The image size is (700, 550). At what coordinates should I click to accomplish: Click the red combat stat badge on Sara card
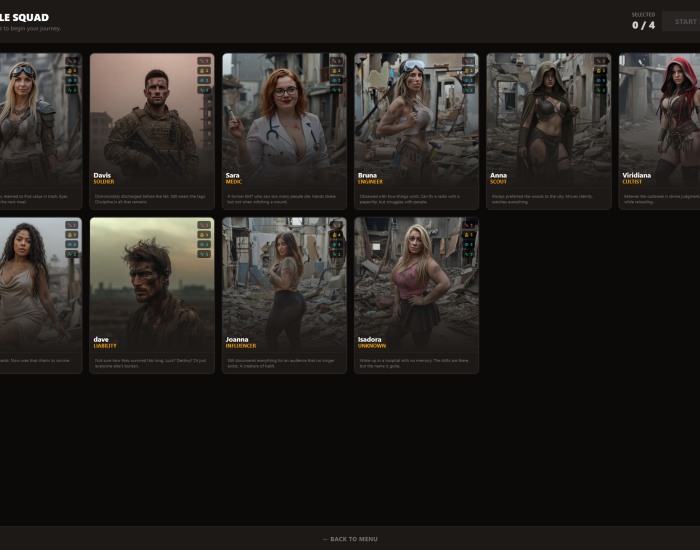pos(336,61)
